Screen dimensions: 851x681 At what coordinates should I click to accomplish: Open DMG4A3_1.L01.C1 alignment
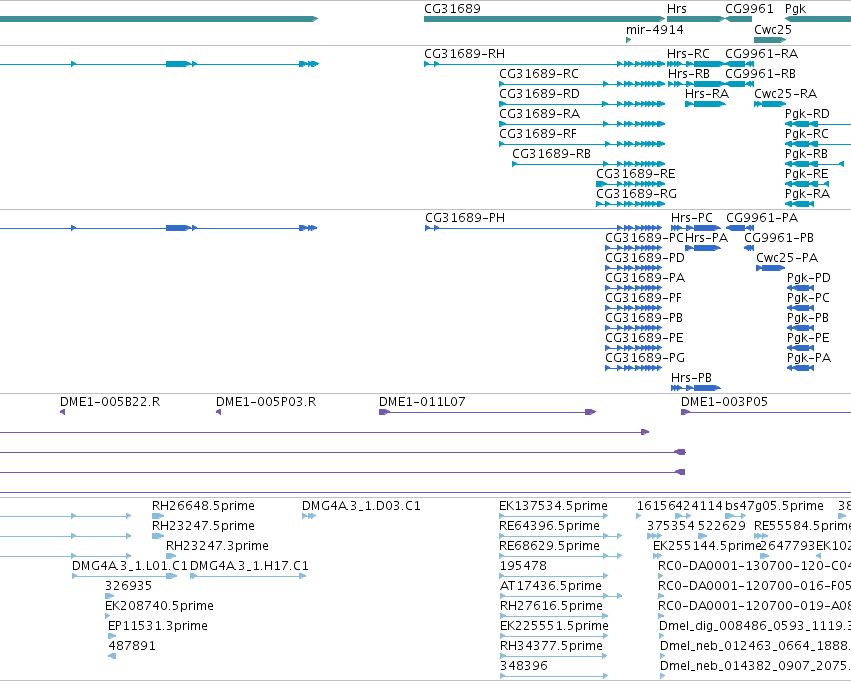point(130,567)
